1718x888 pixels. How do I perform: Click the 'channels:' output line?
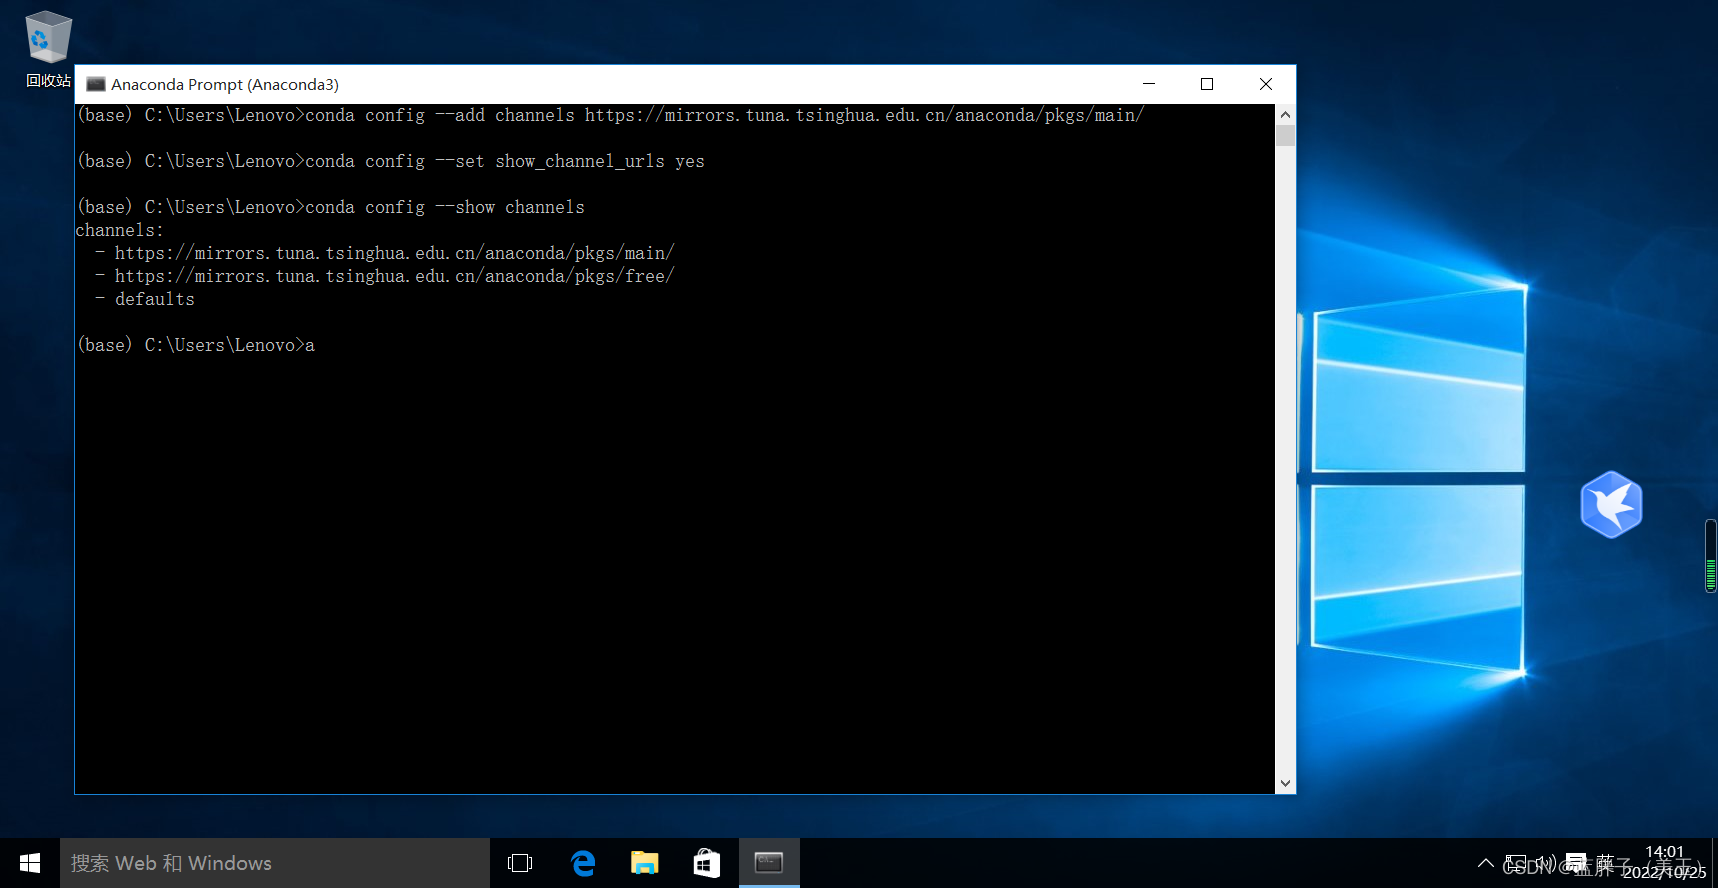119,230
